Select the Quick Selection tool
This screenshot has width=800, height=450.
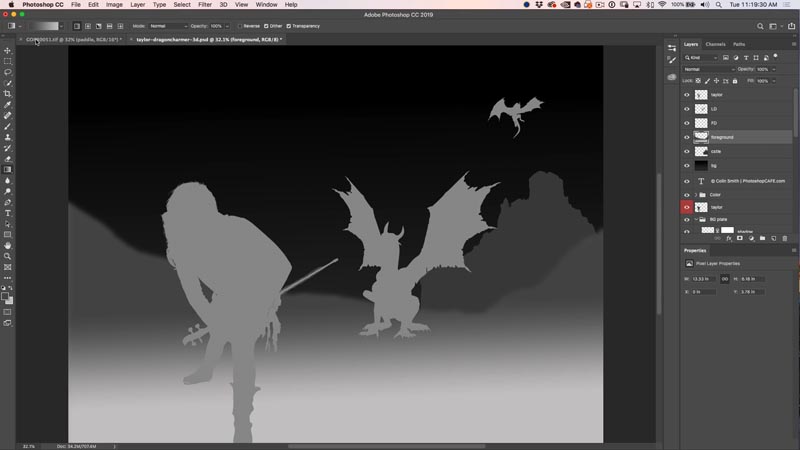point(8,83)
